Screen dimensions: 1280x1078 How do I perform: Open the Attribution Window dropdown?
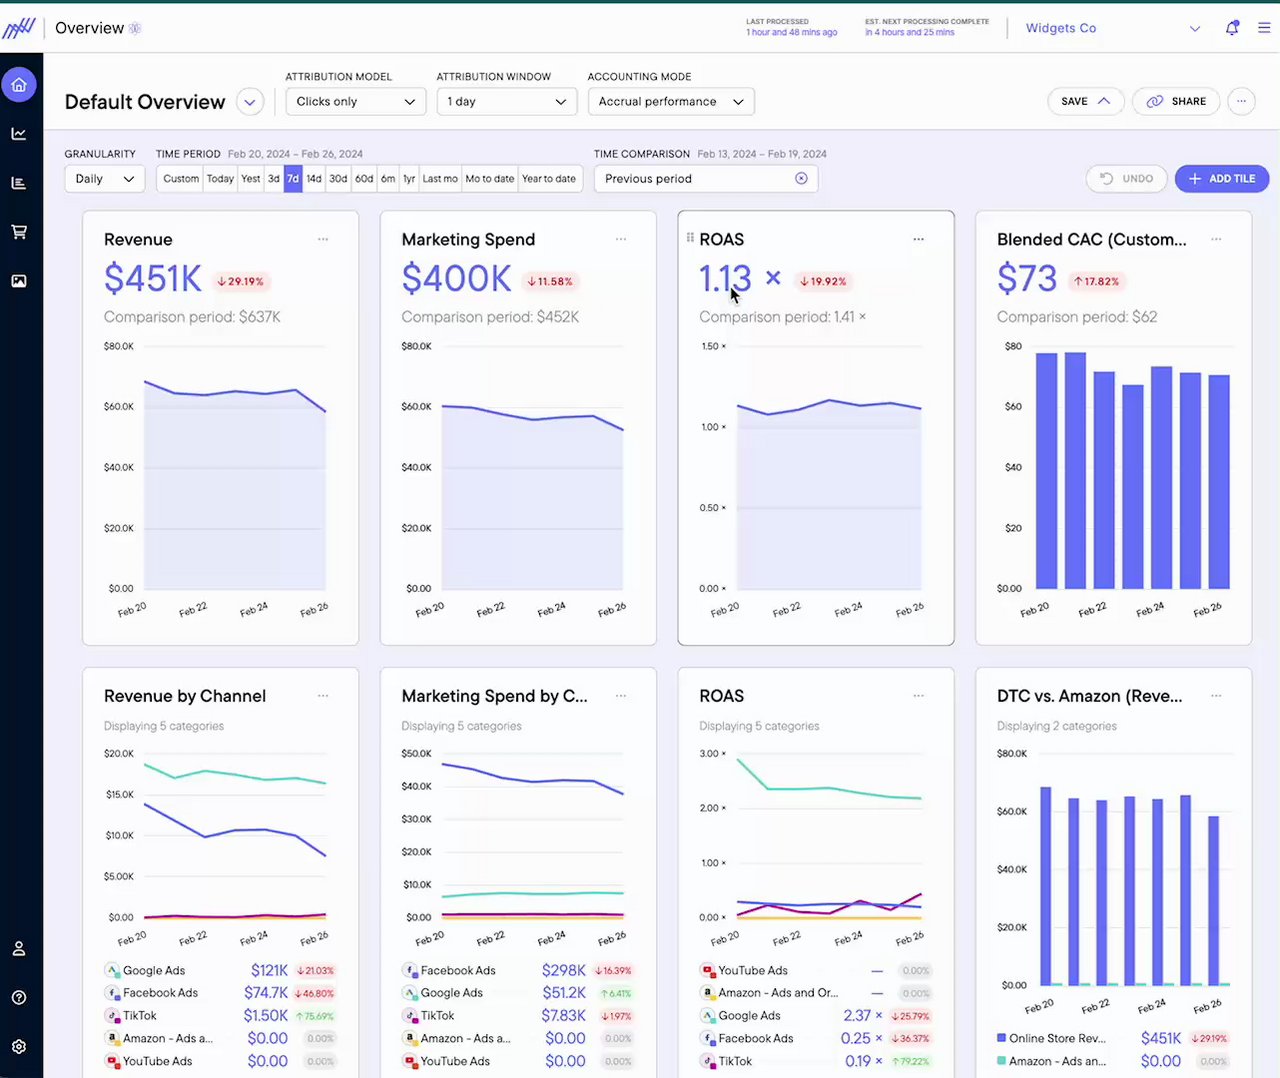point(507,102)
